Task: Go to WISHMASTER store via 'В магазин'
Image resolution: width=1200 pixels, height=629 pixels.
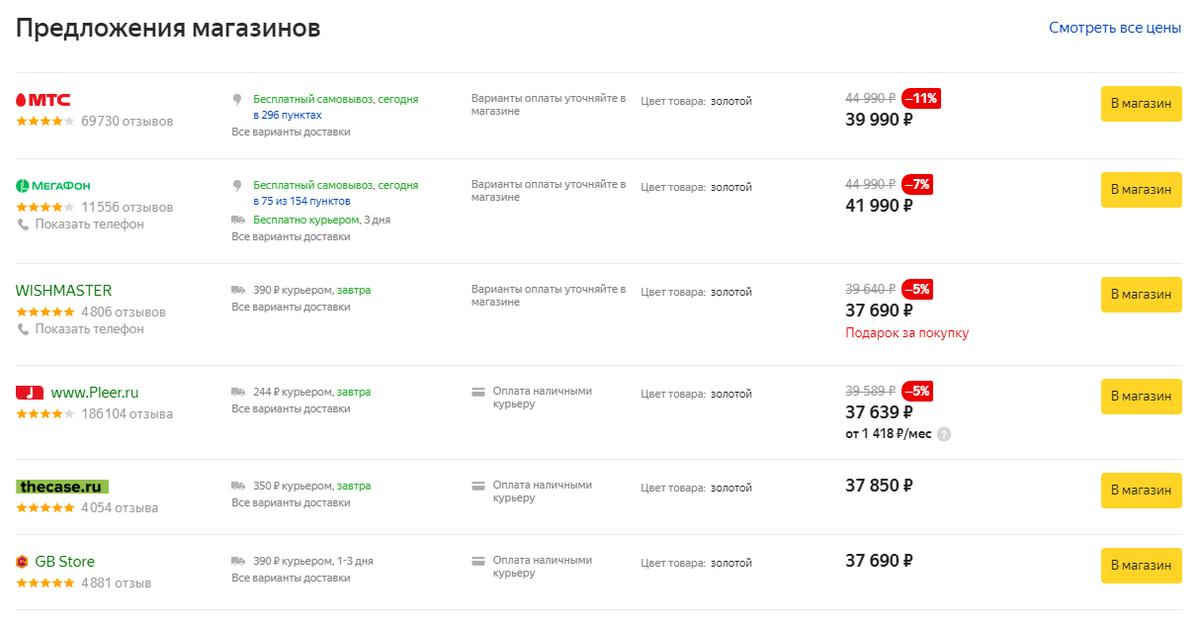Action: tap(1141, 294)
